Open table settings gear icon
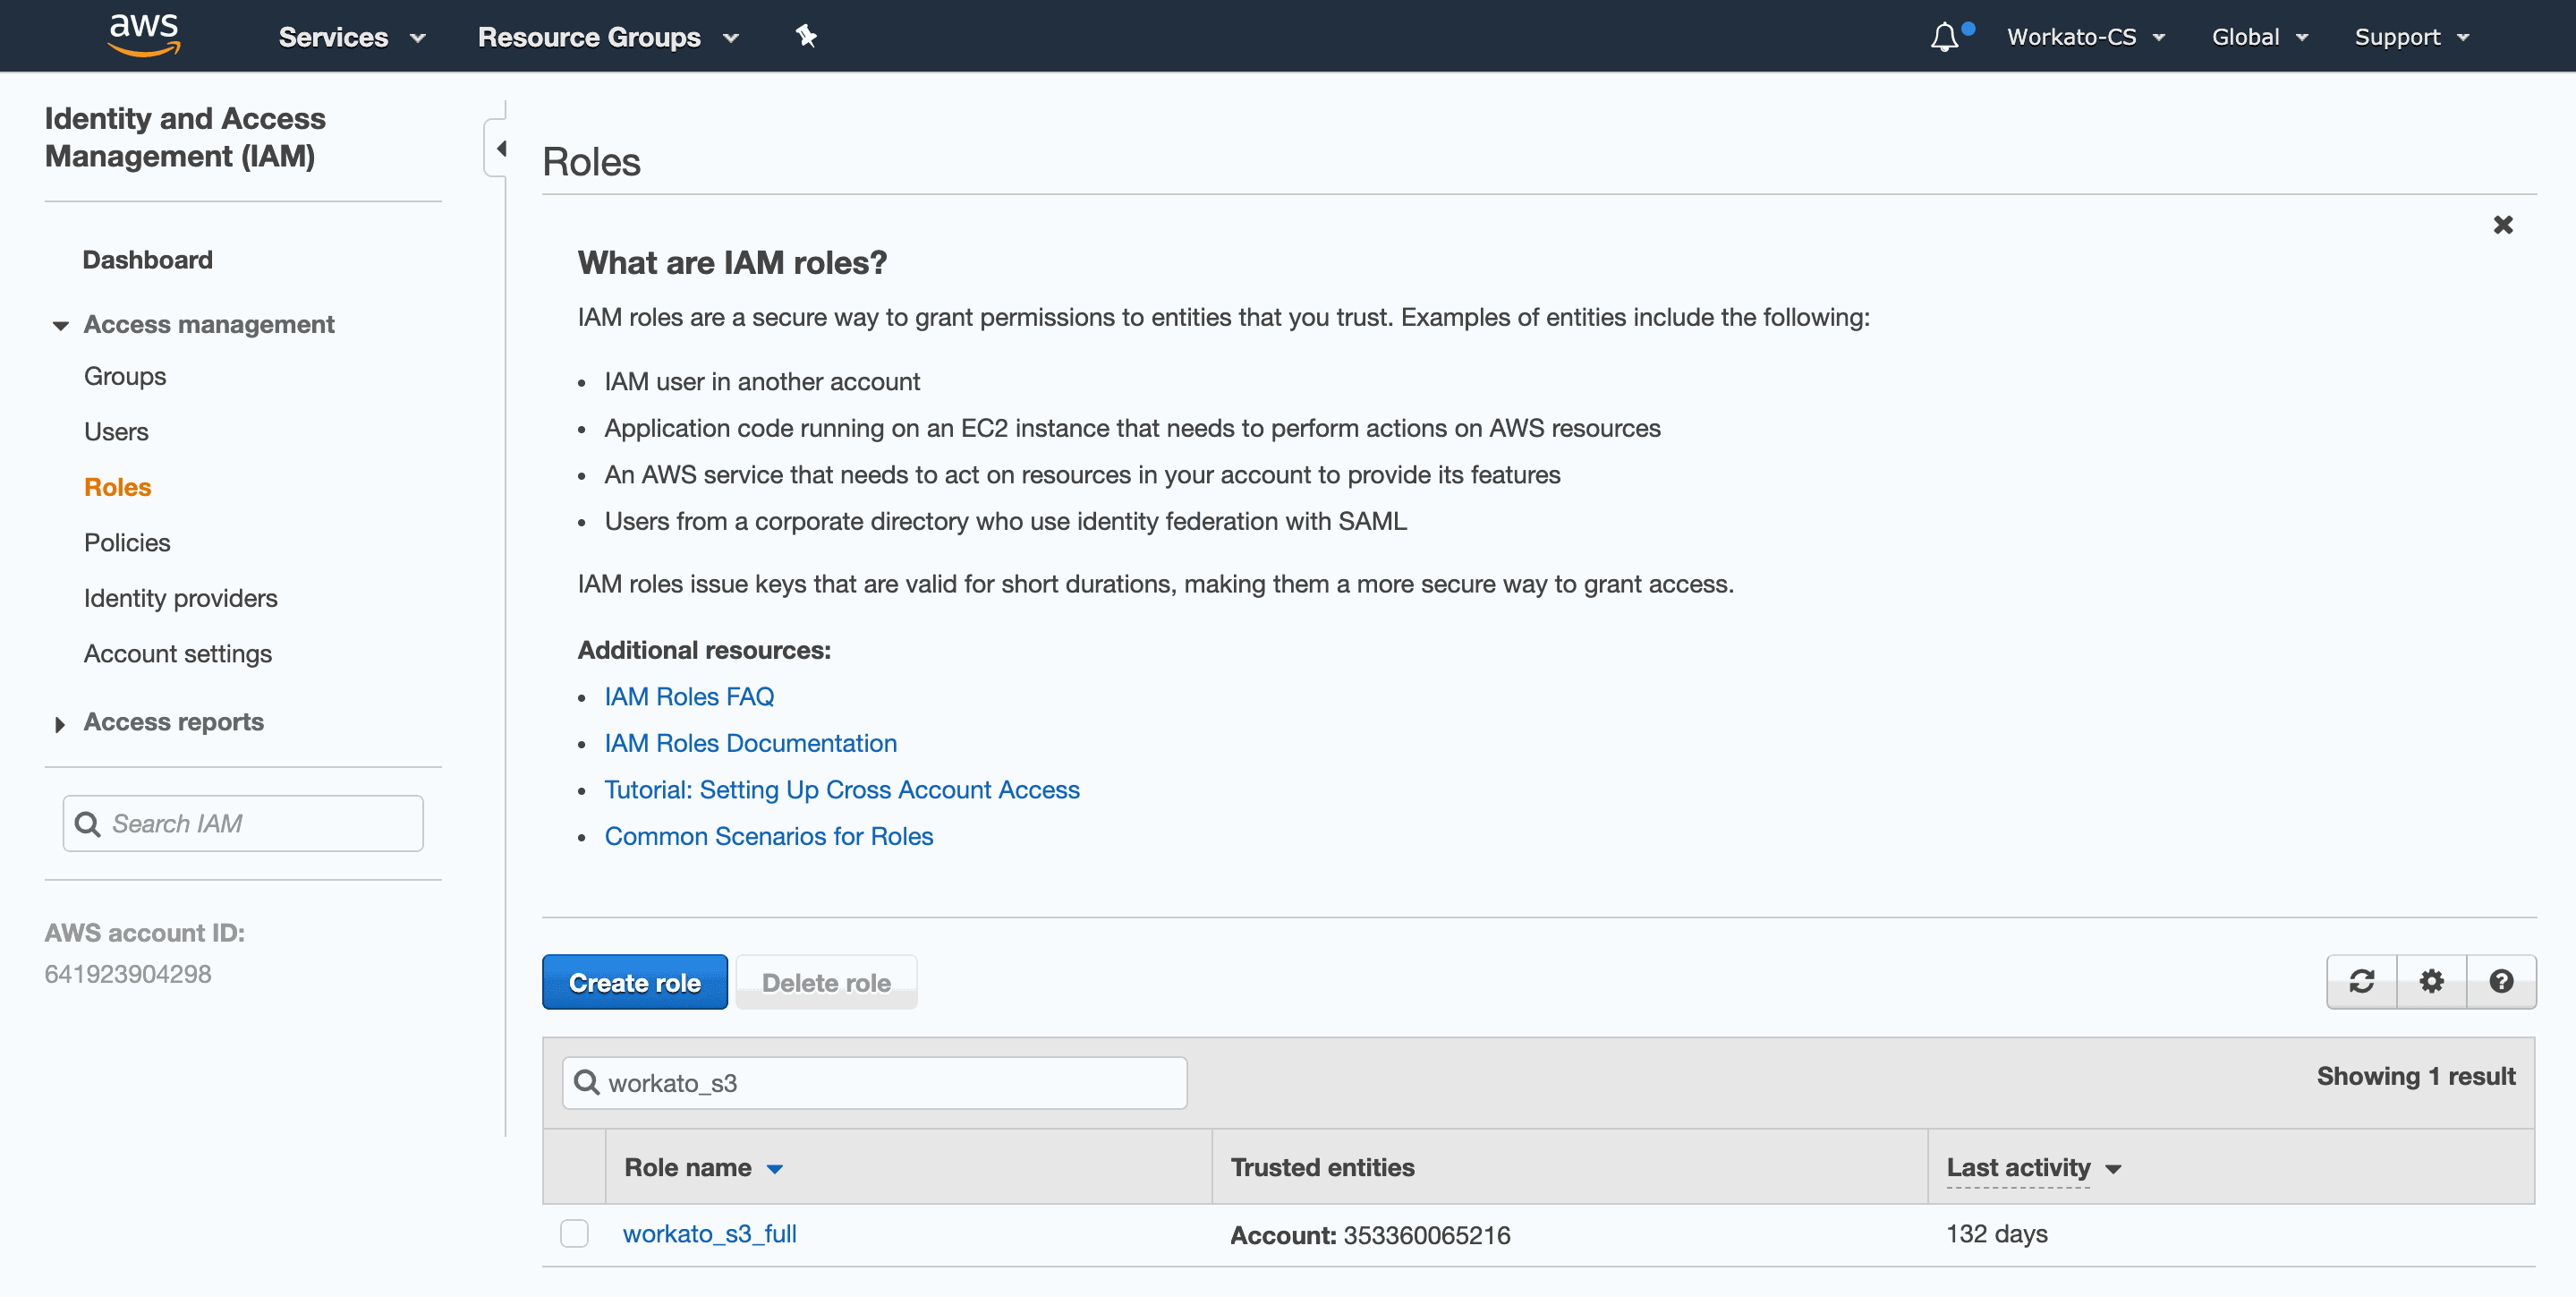This screenshot has height=1297, width=2576. coord(2431,981)
